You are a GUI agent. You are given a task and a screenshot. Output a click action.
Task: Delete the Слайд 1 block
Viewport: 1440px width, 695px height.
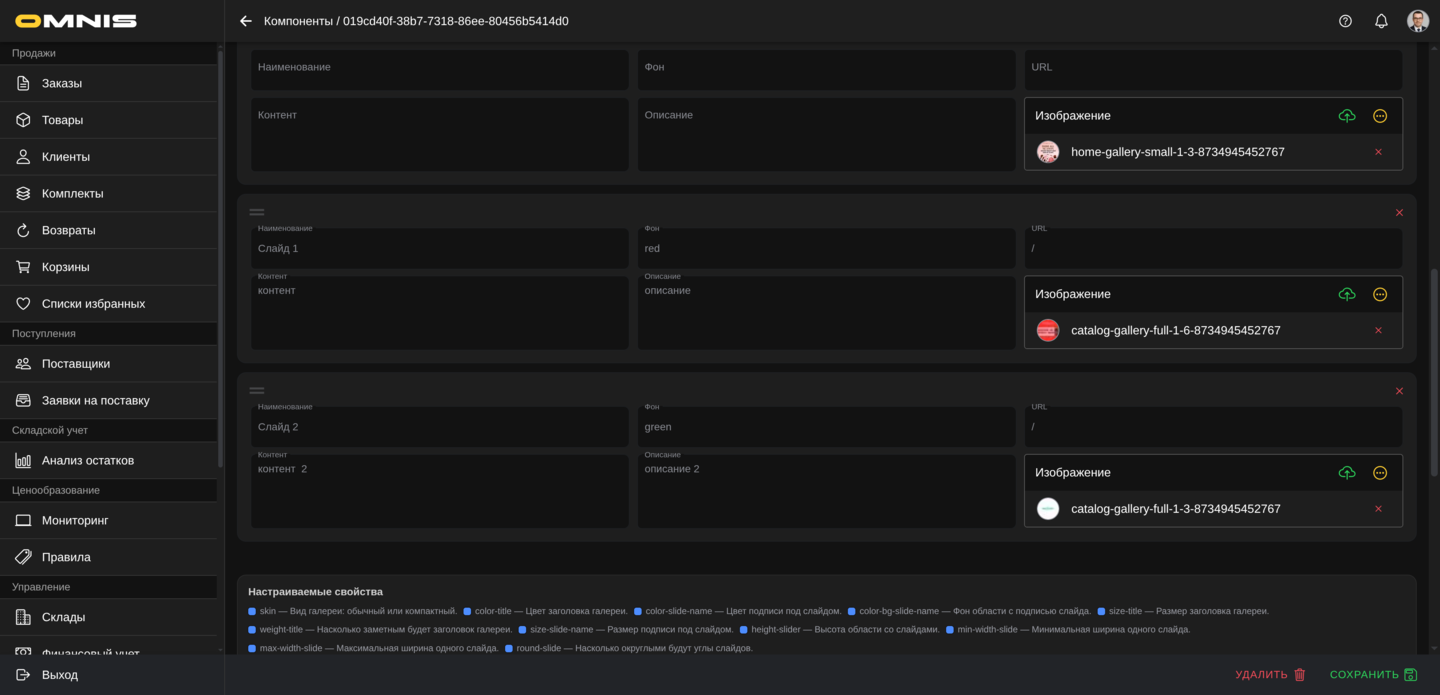tap(1399, 213)
